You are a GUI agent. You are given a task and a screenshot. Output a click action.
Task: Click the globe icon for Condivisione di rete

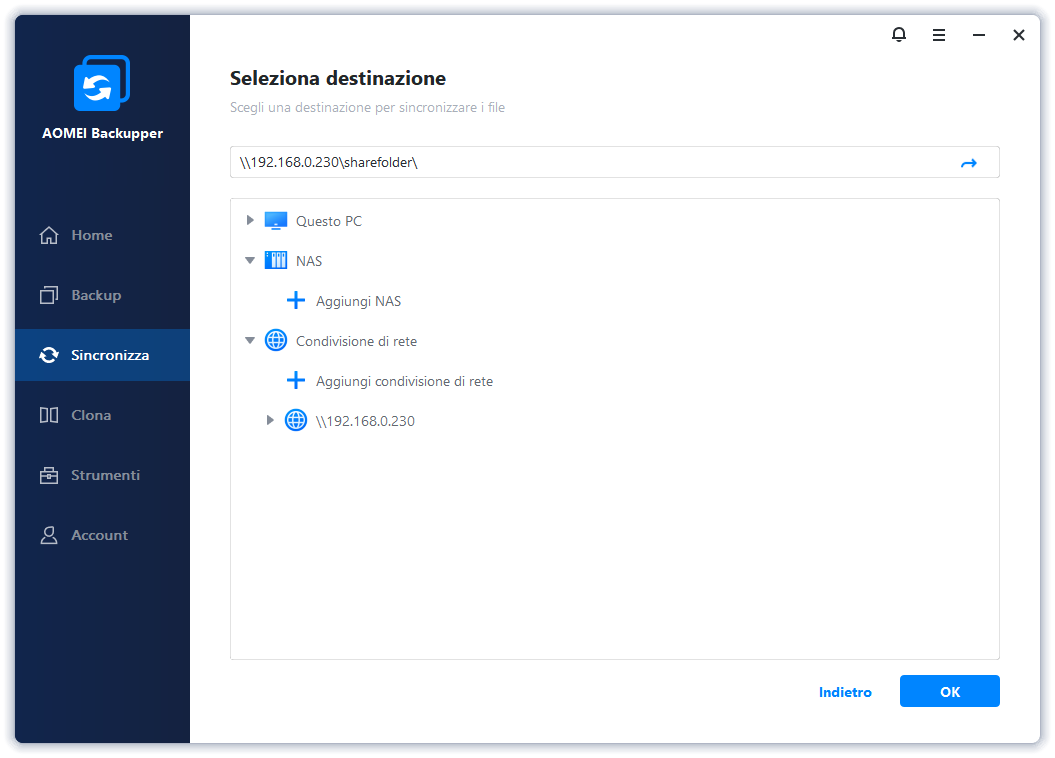[x=276, y=340]
